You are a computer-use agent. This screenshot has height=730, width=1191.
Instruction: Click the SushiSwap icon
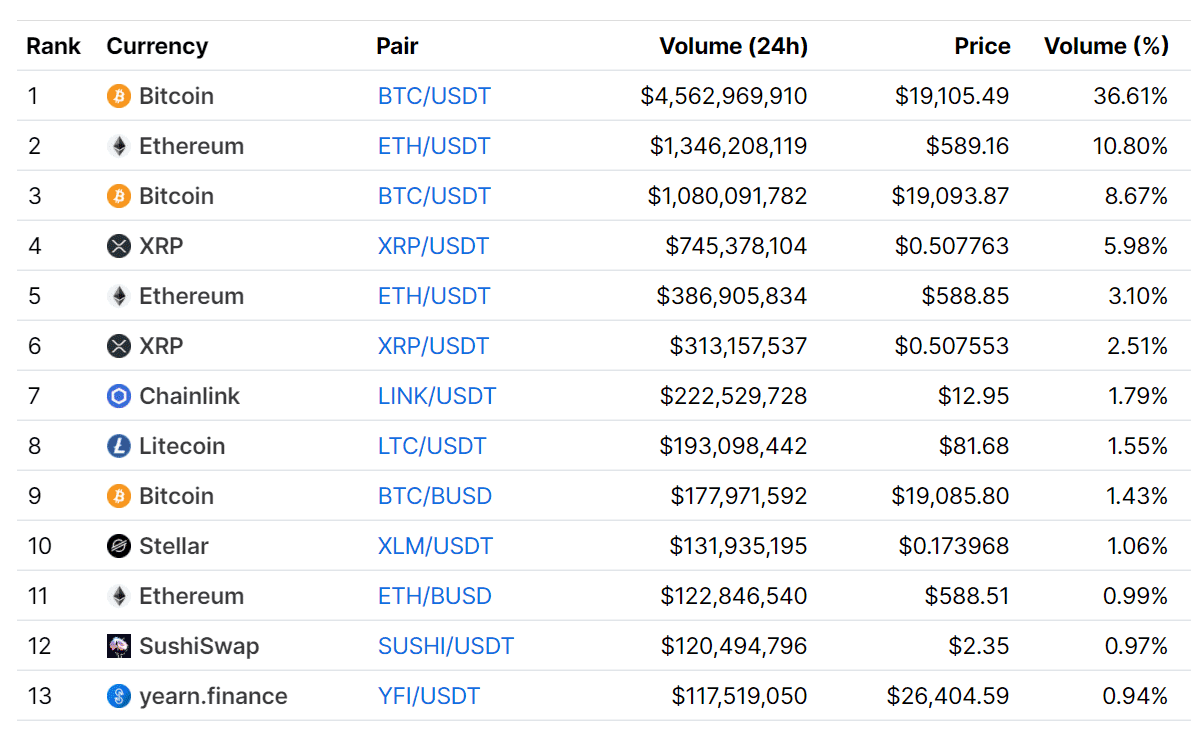coord(118,646)
